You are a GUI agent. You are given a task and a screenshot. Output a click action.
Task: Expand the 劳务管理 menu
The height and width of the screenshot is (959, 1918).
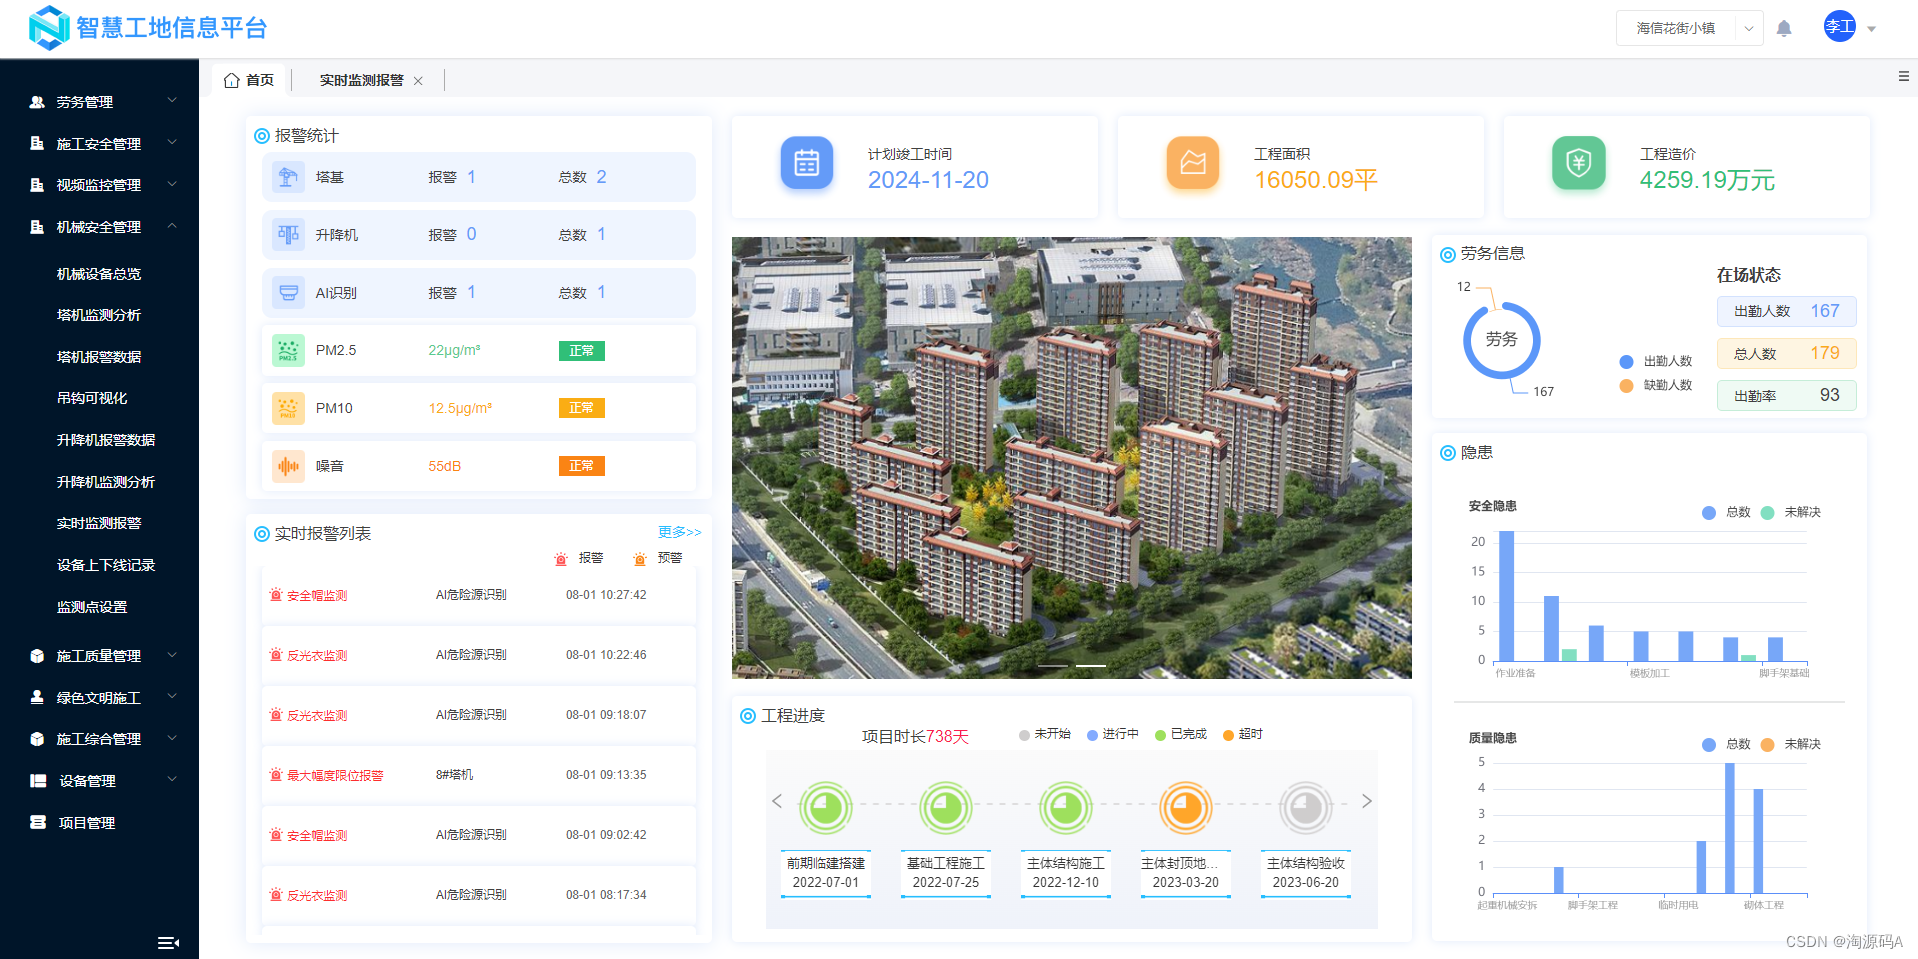click(100, 102)
